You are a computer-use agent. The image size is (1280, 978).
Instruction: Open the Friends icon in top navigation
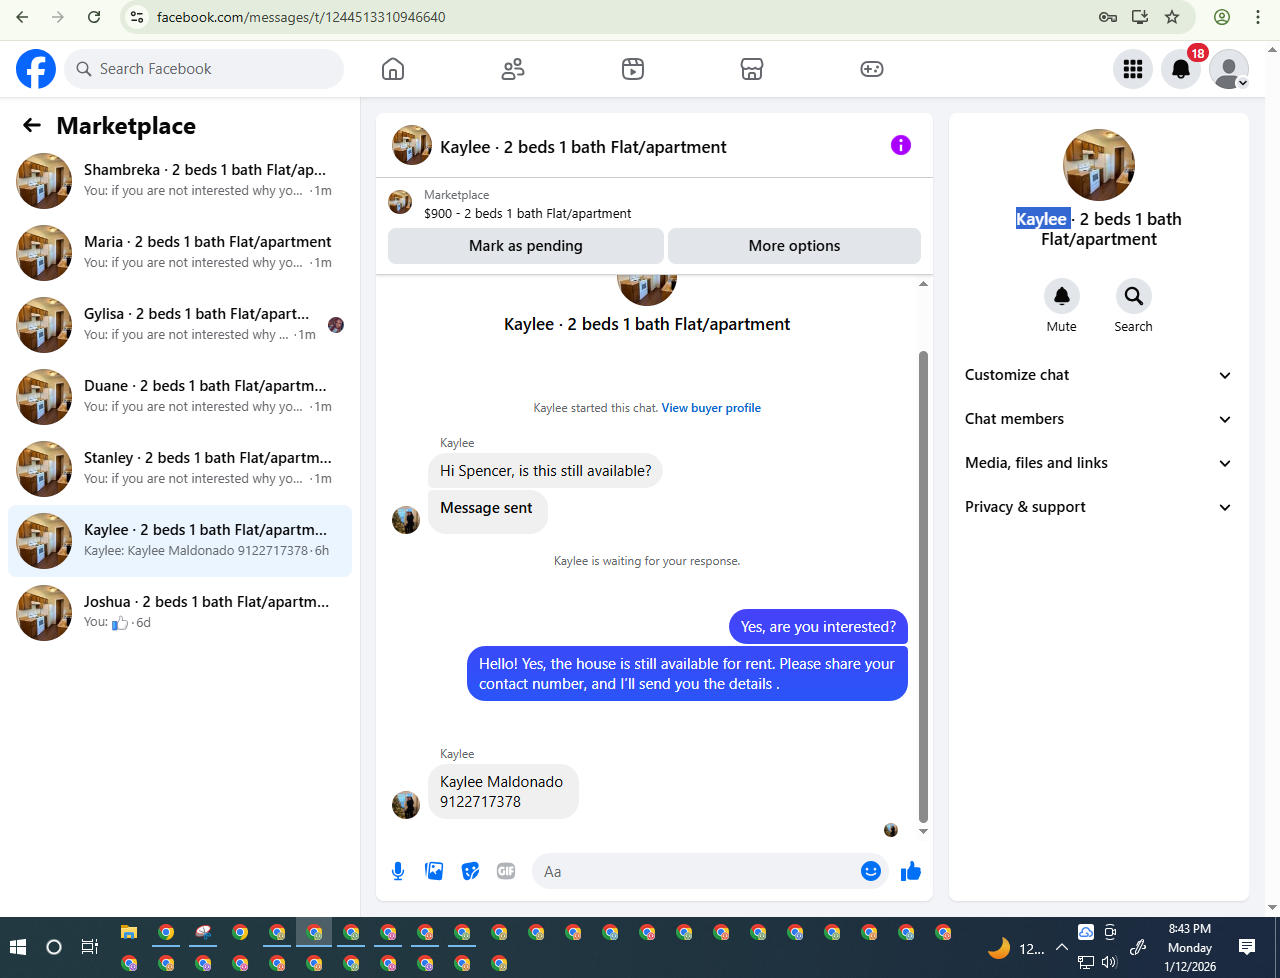point(513,69)
